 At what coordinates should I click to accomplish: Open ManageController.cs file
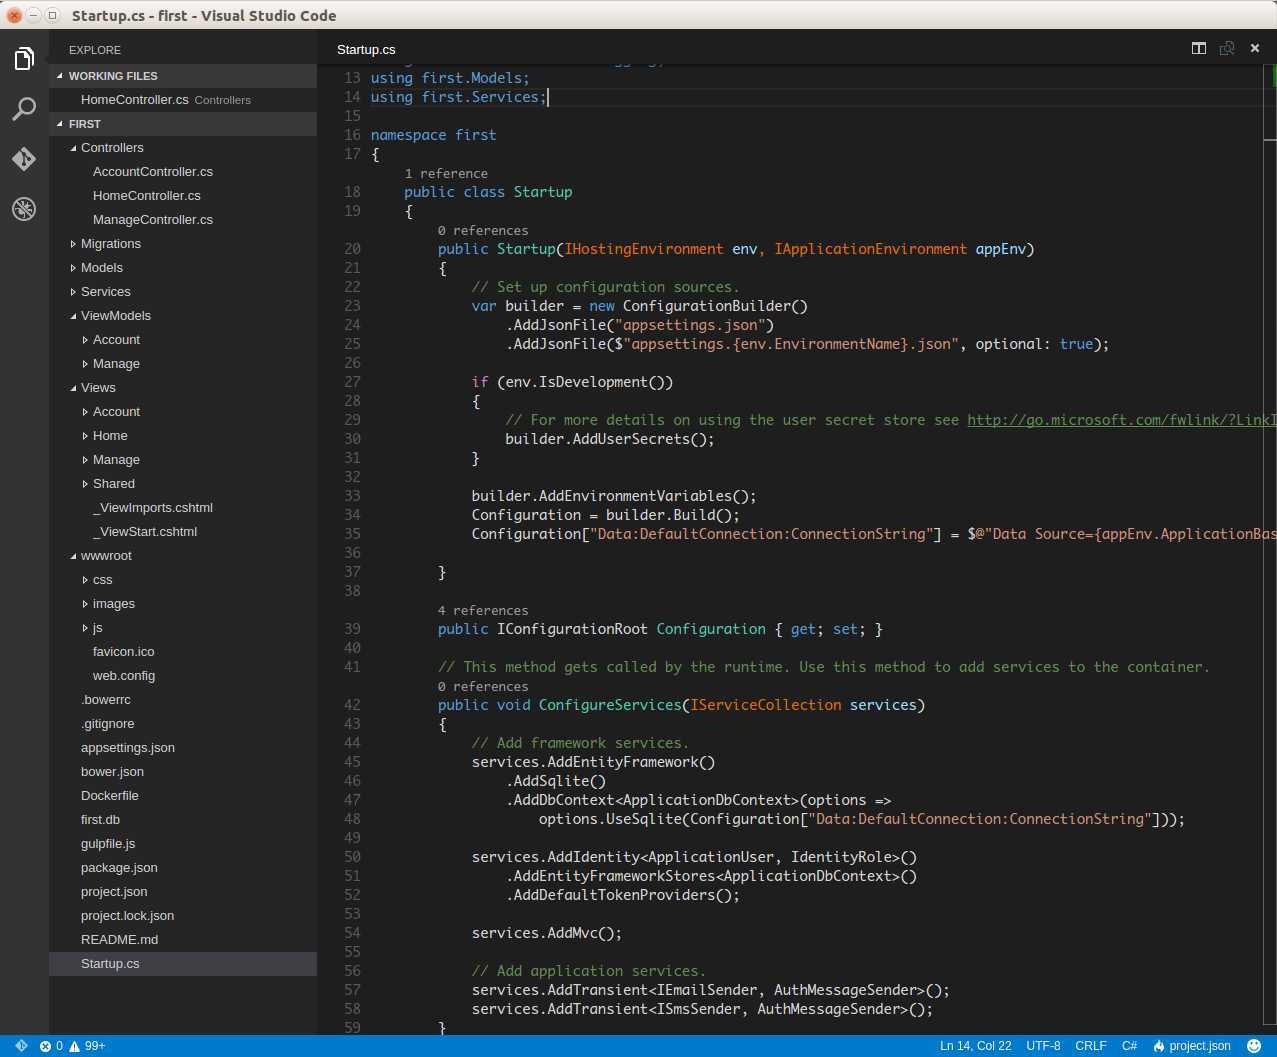coord(183,220)
